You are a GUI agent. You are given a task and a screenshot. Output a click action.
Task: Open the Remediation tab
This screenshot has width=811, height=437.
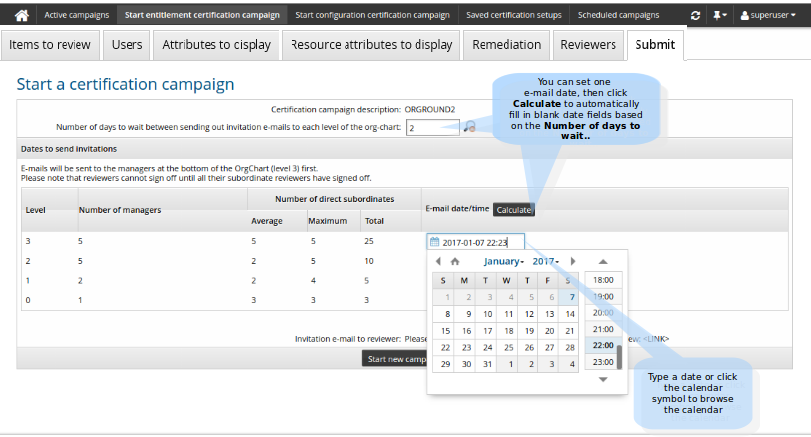coord(507,44)
